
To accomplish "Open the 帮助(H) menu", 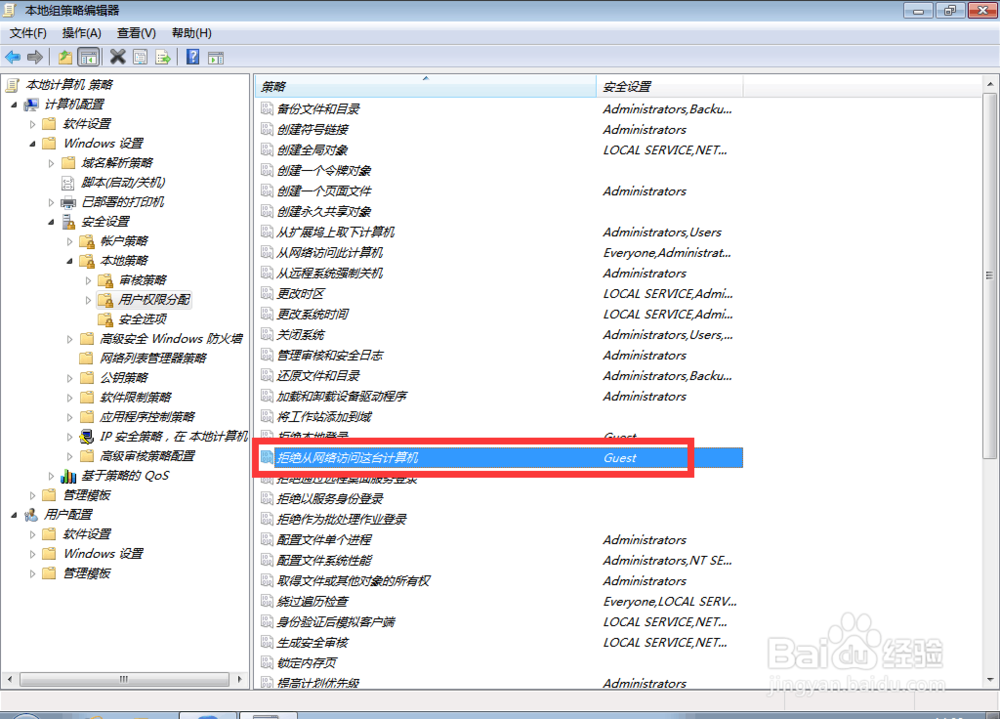I will 192,33.
